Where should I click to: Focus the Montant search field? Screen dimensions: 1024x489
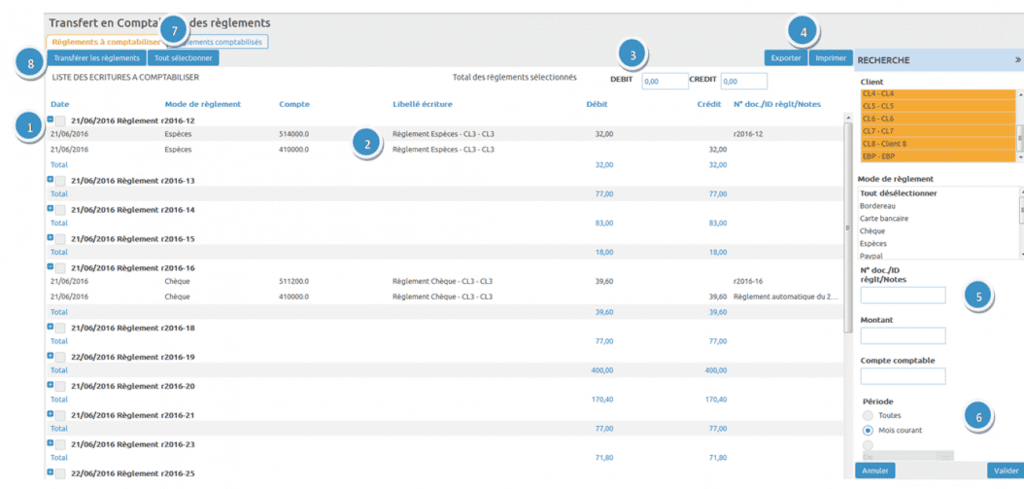[x=903, y=336]
